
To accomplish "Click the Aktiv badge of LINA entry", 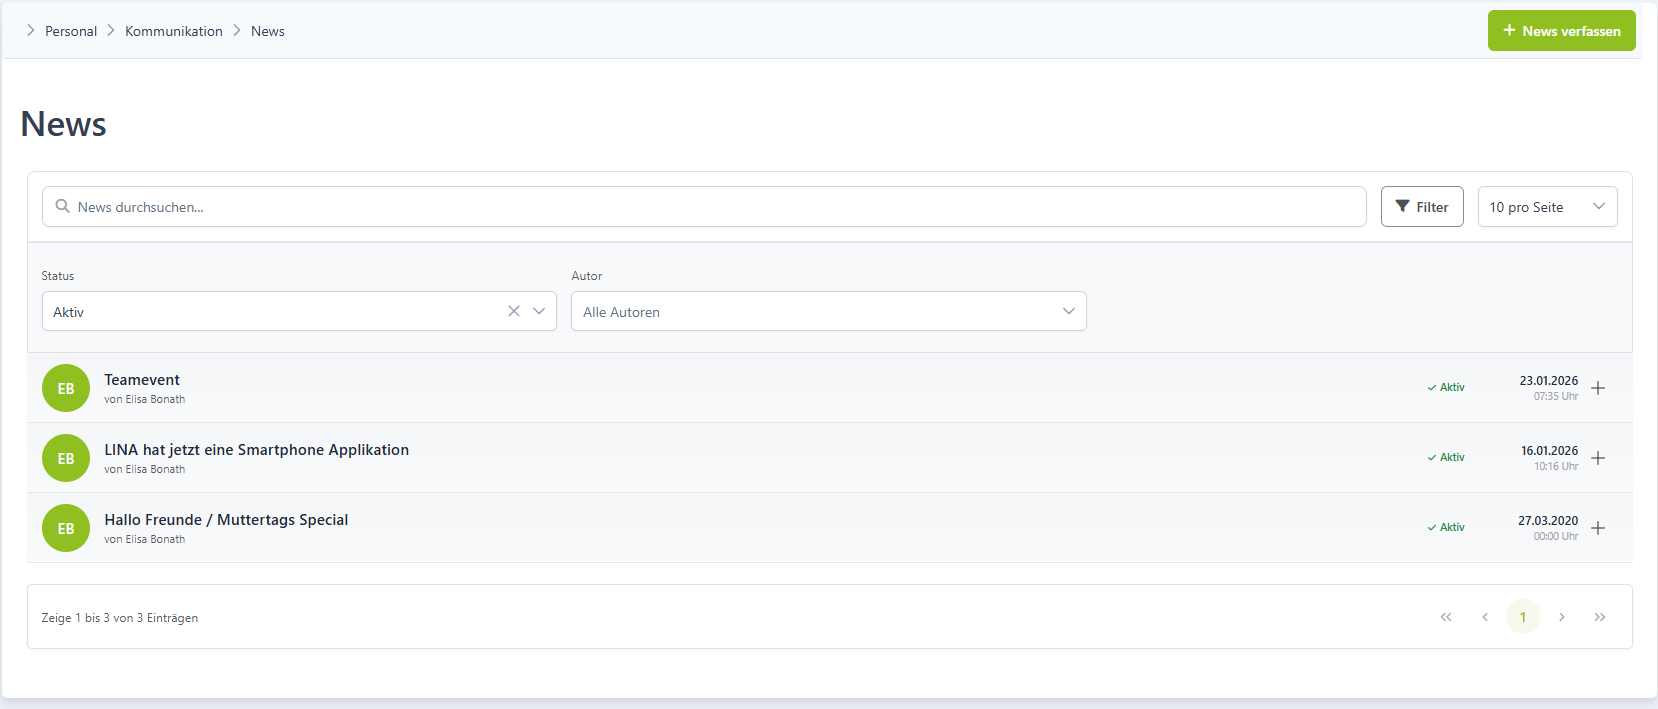I will coord(1446,457).
